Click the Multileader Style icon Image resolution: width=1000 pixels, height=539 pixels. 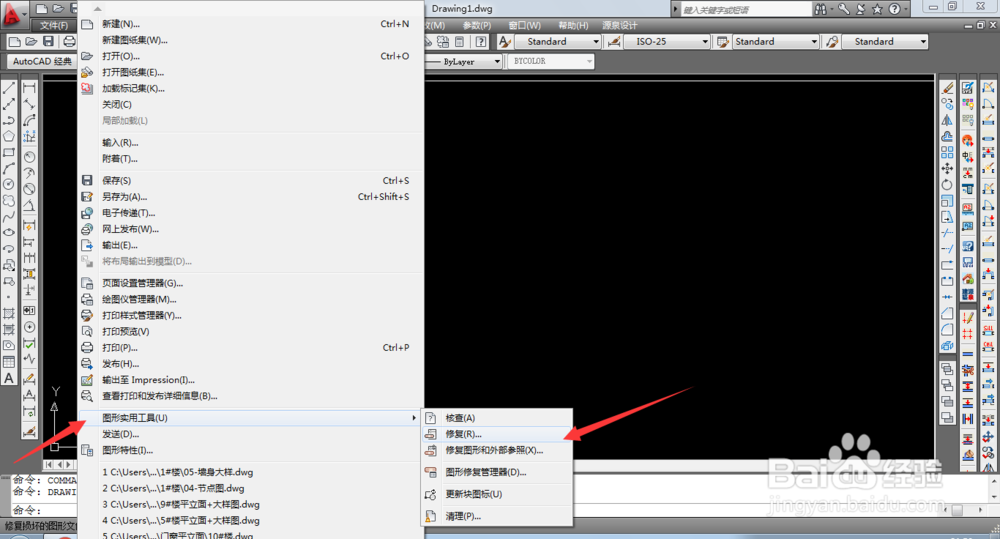click(x=832, y=41)
